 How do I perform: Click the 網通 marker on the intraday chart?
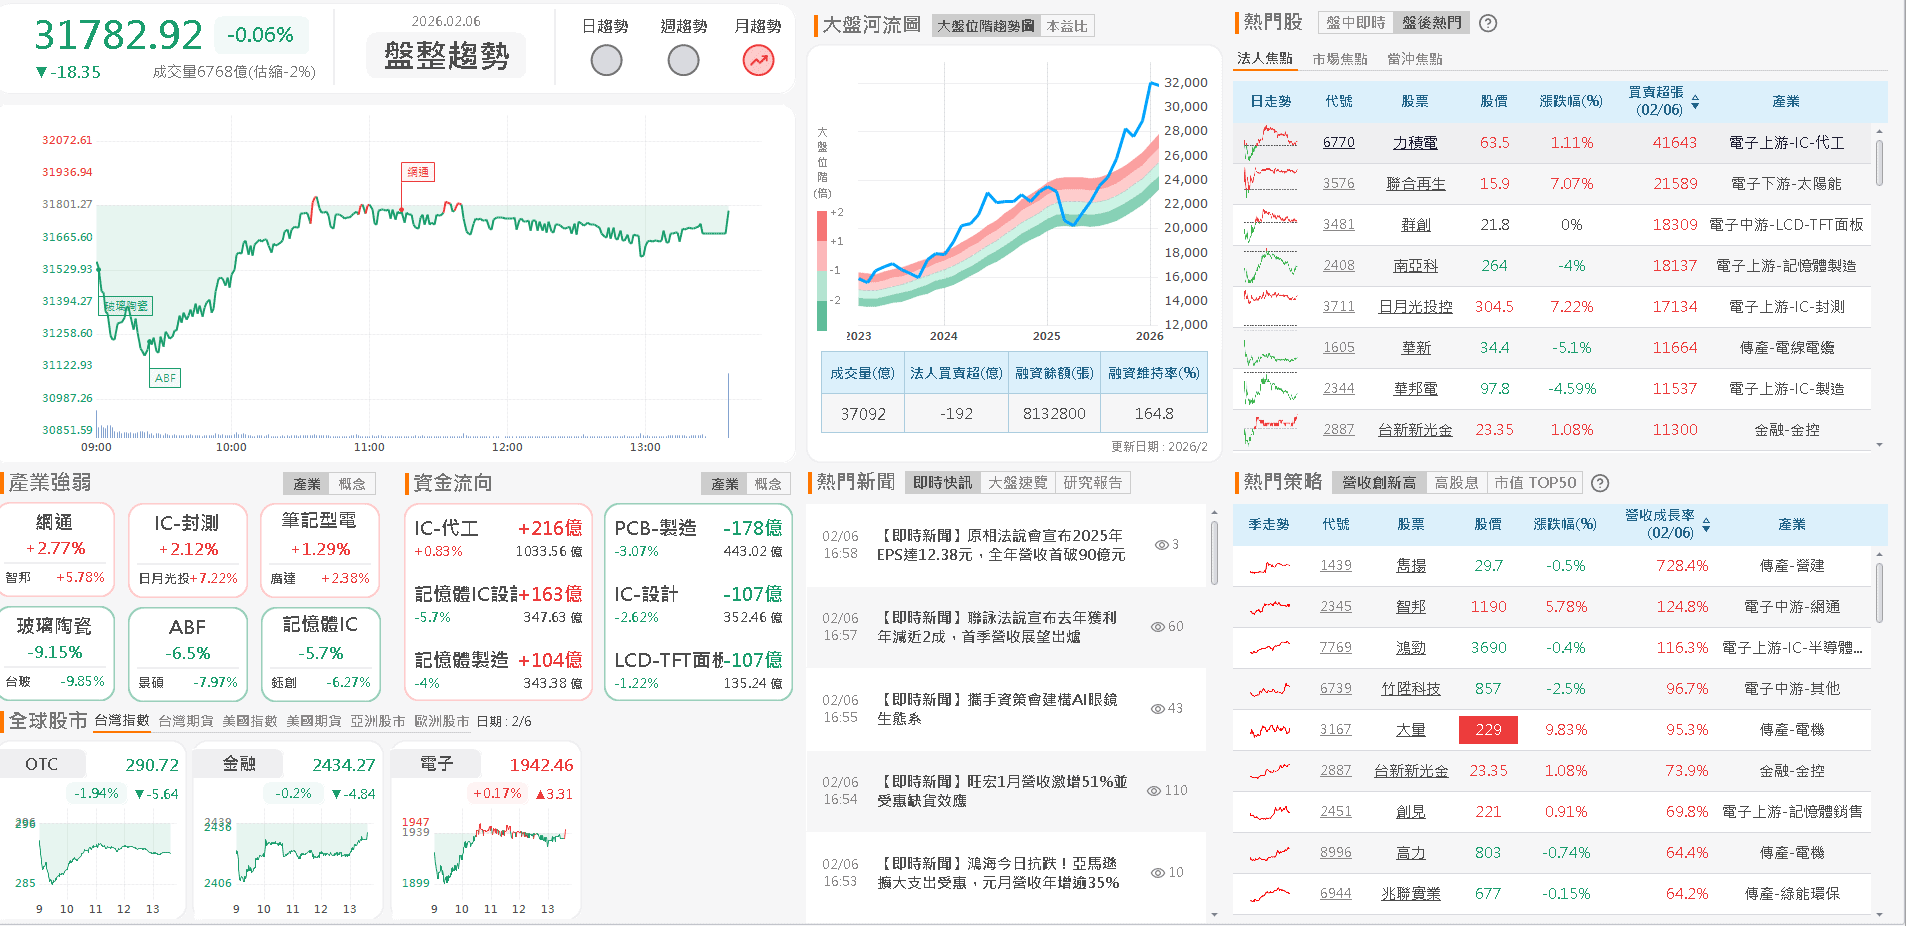coord(419,171)
